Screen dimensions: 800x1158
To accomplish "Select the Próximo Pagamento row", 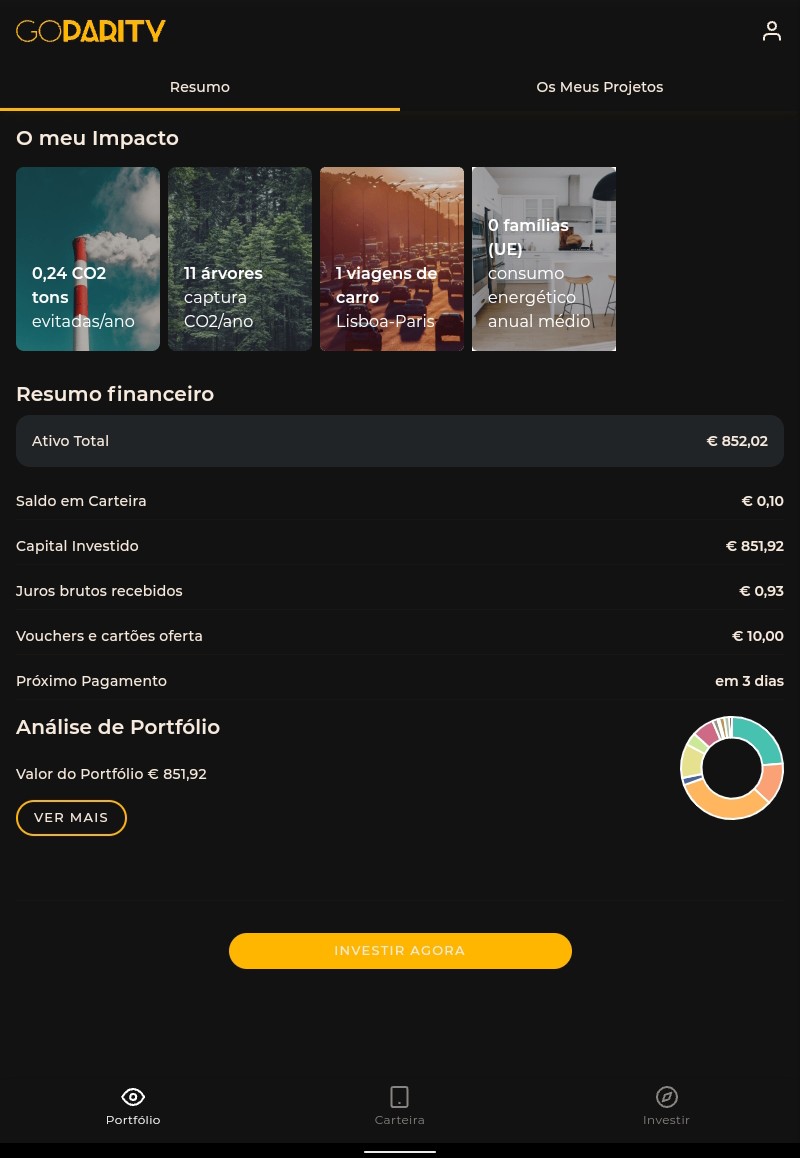I will pyautogui.click(x=400, y=681).
